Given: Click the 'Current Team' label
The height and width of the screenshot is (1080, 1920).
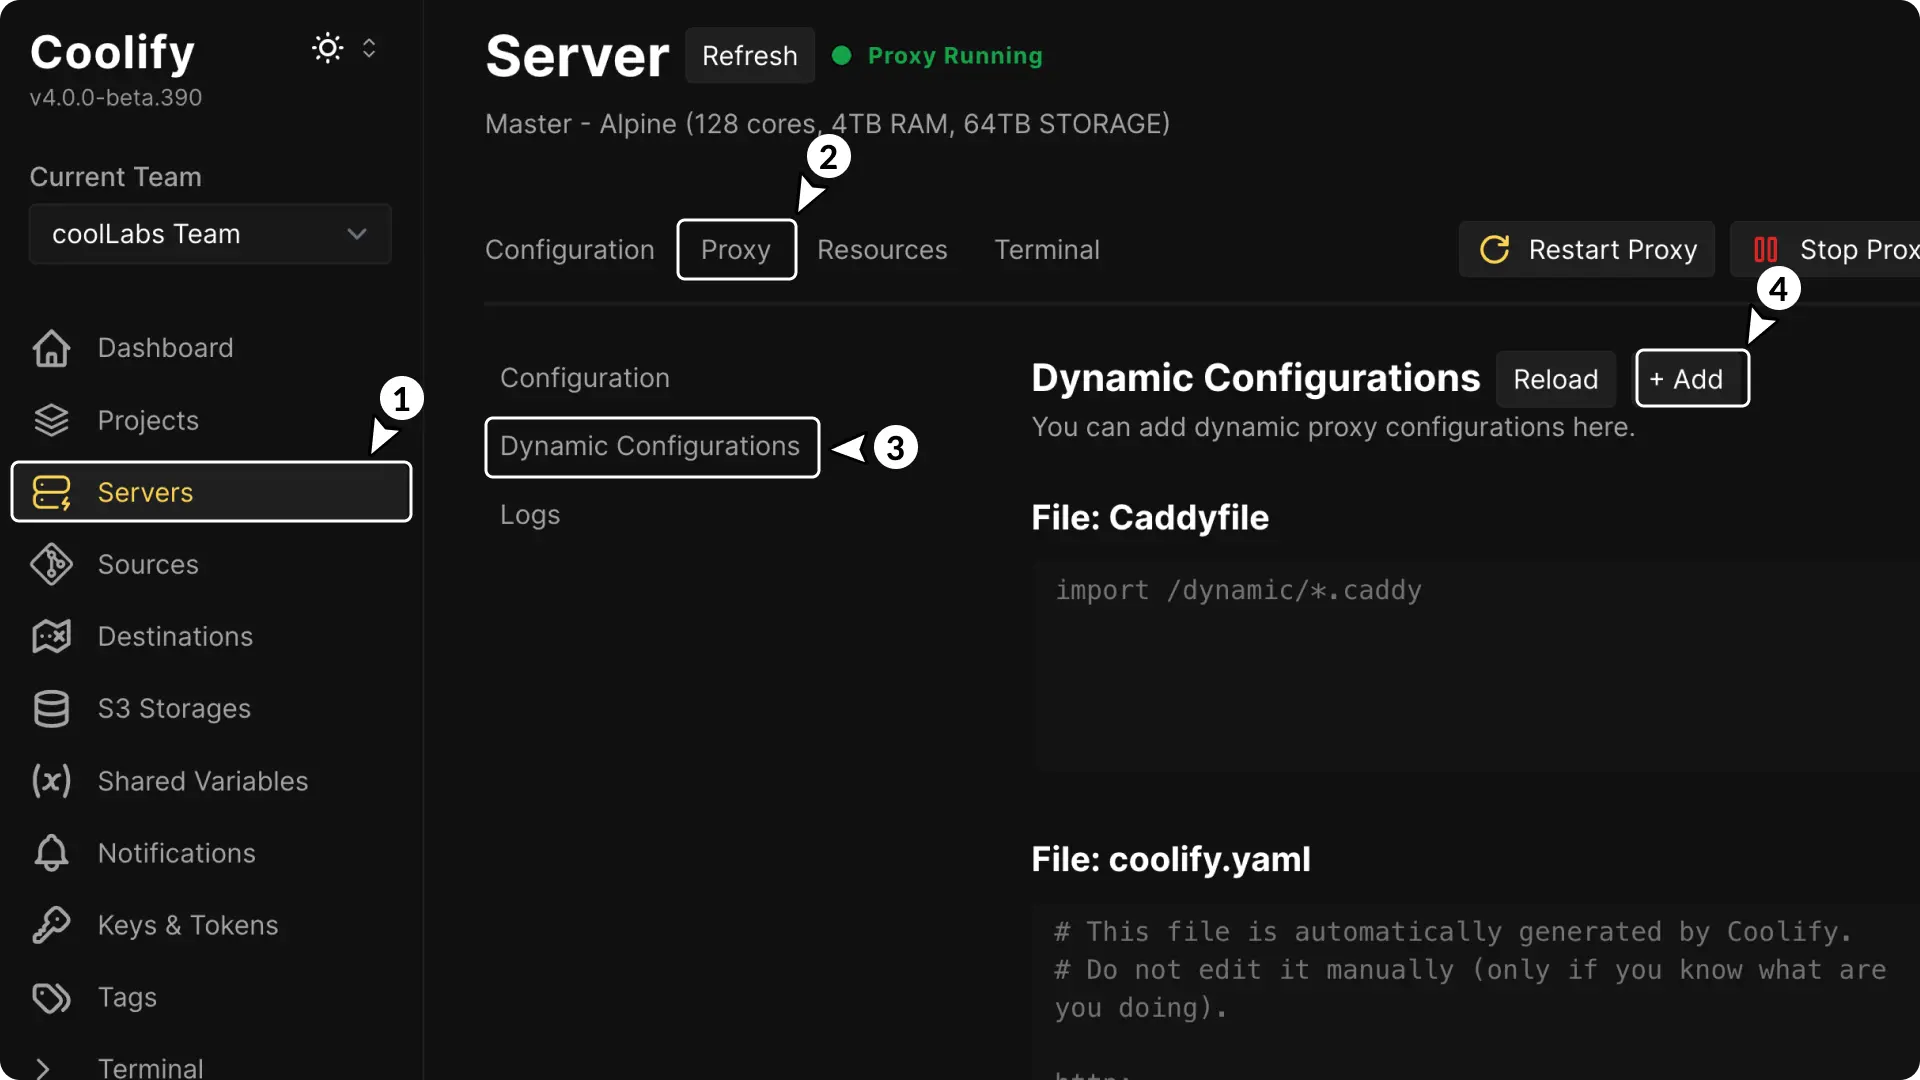Looking at the screenshot, I should (x=116, y=177).
